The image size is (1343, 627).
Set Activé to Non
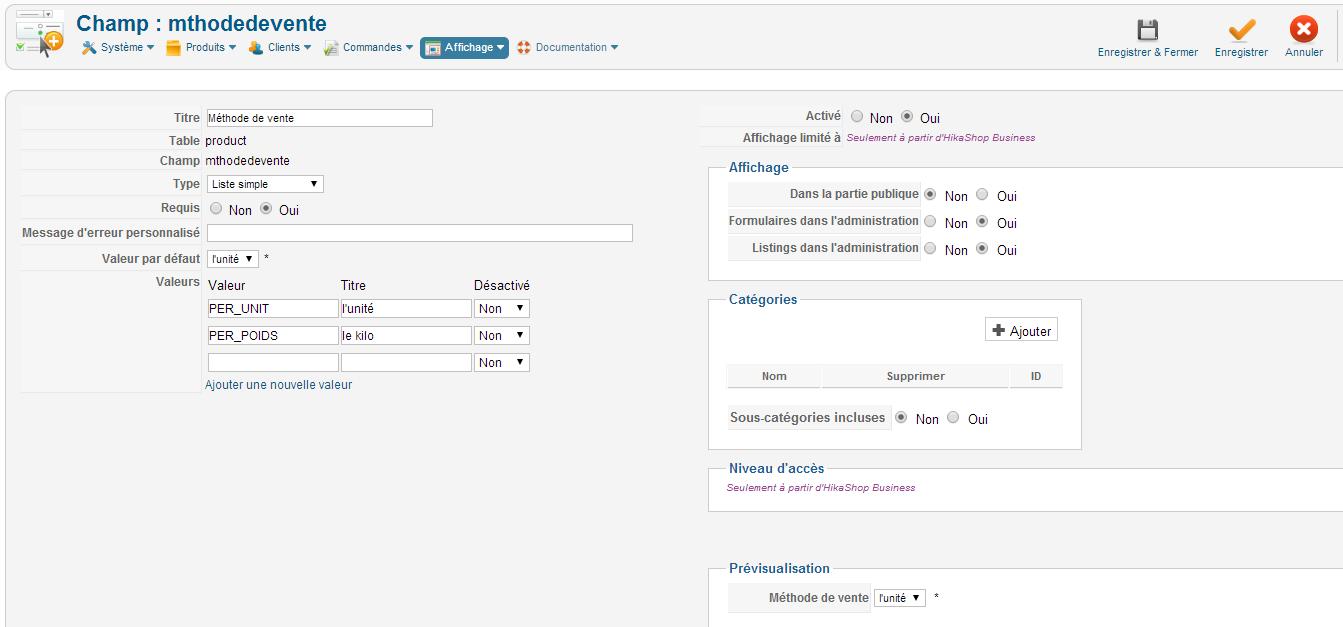pos(857,117)
